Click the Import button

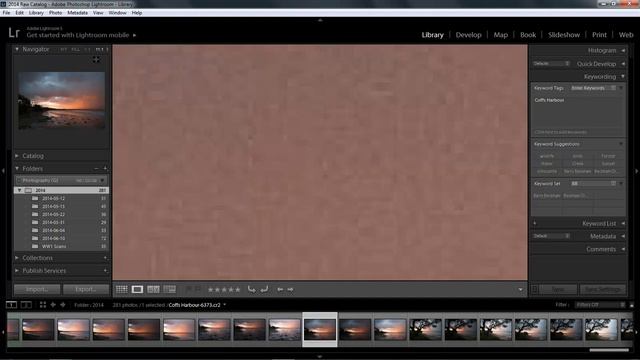pos(37,289)
